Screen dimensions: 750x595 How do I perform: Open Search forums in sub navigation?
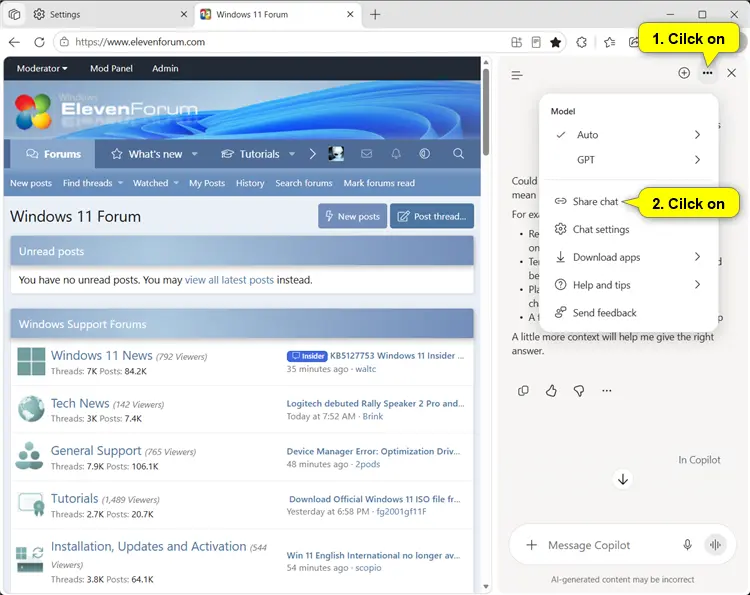pos(304,183)
